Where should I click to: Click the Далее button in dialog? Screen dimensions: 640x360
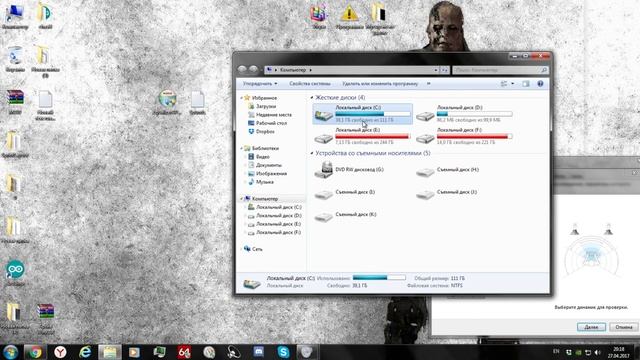pyautogui.click(x=591, y=327)
